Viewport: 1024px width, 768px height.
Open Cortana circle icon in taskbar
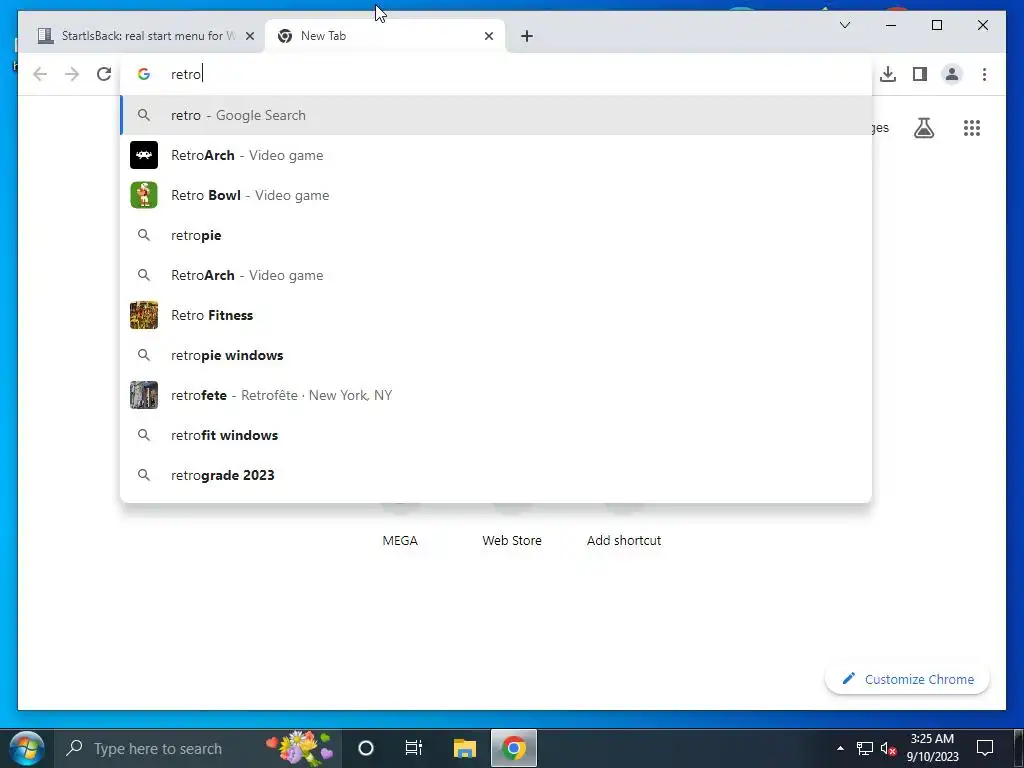(x=366, y=748)
